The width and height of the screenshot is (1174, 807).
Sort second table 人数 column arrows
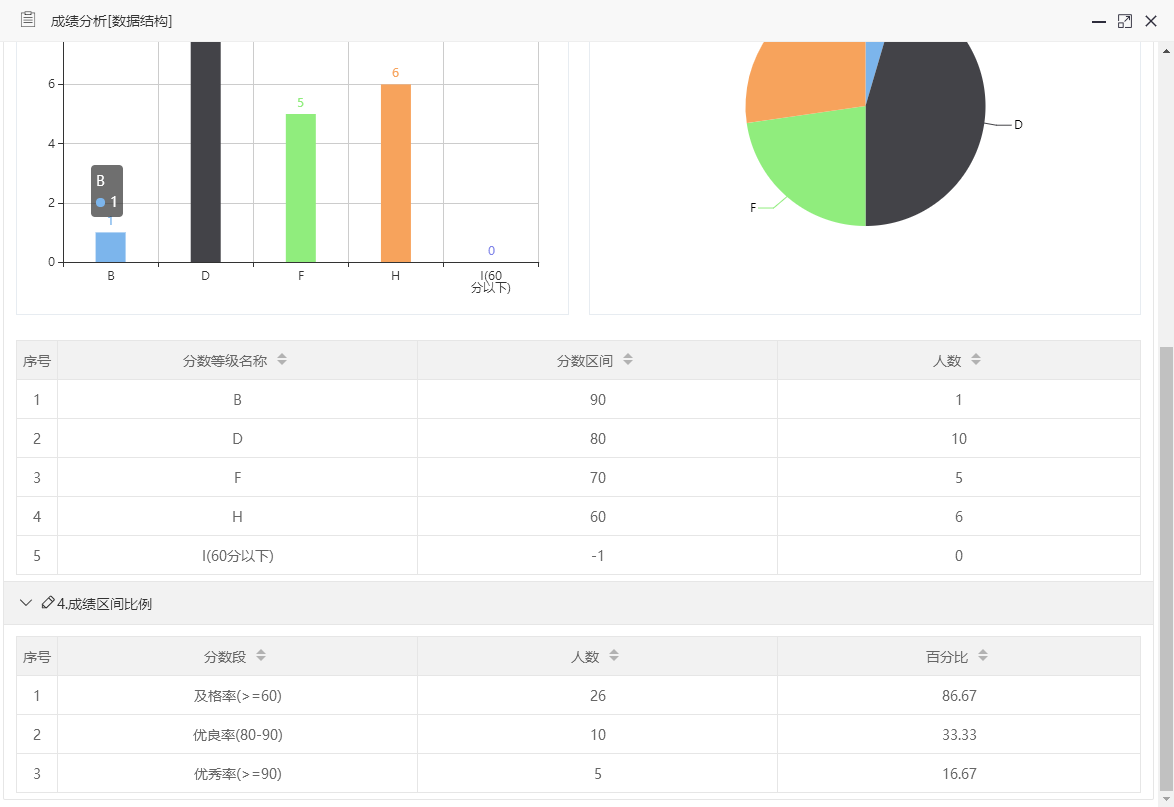click(613, 656)
